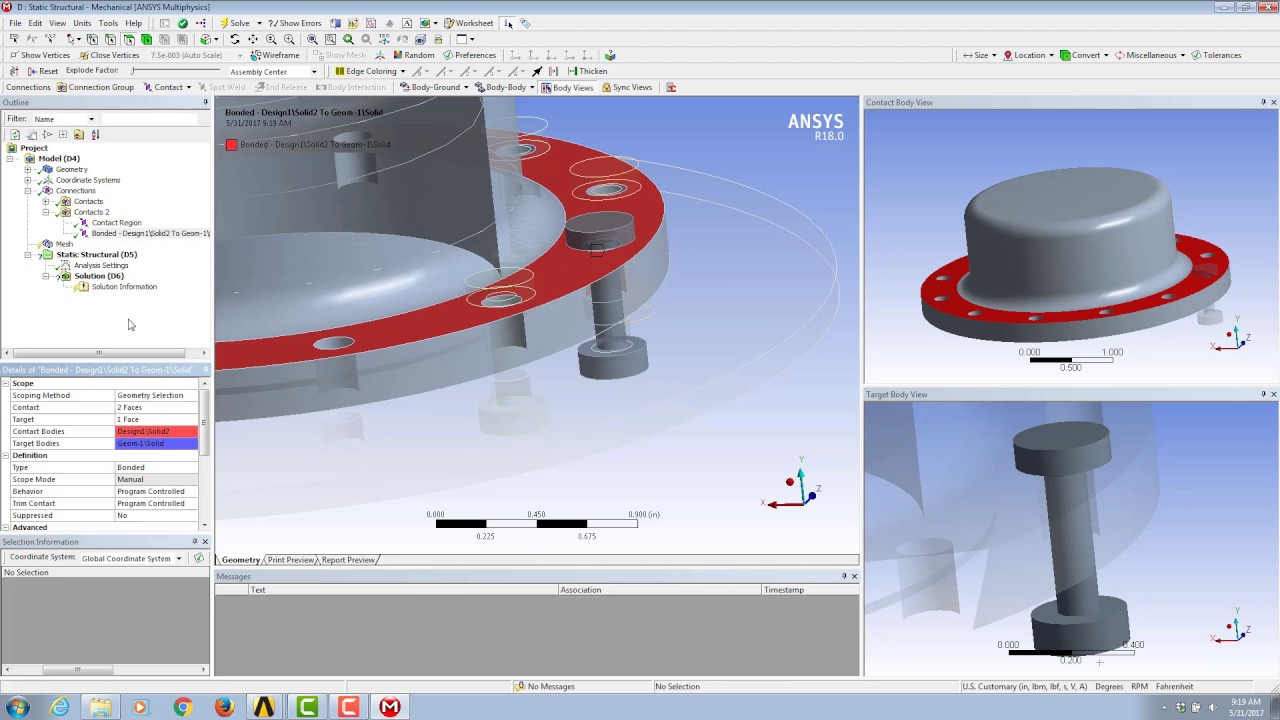
Task: Click the Windows Start button
Action: click(x=18, y=707)
